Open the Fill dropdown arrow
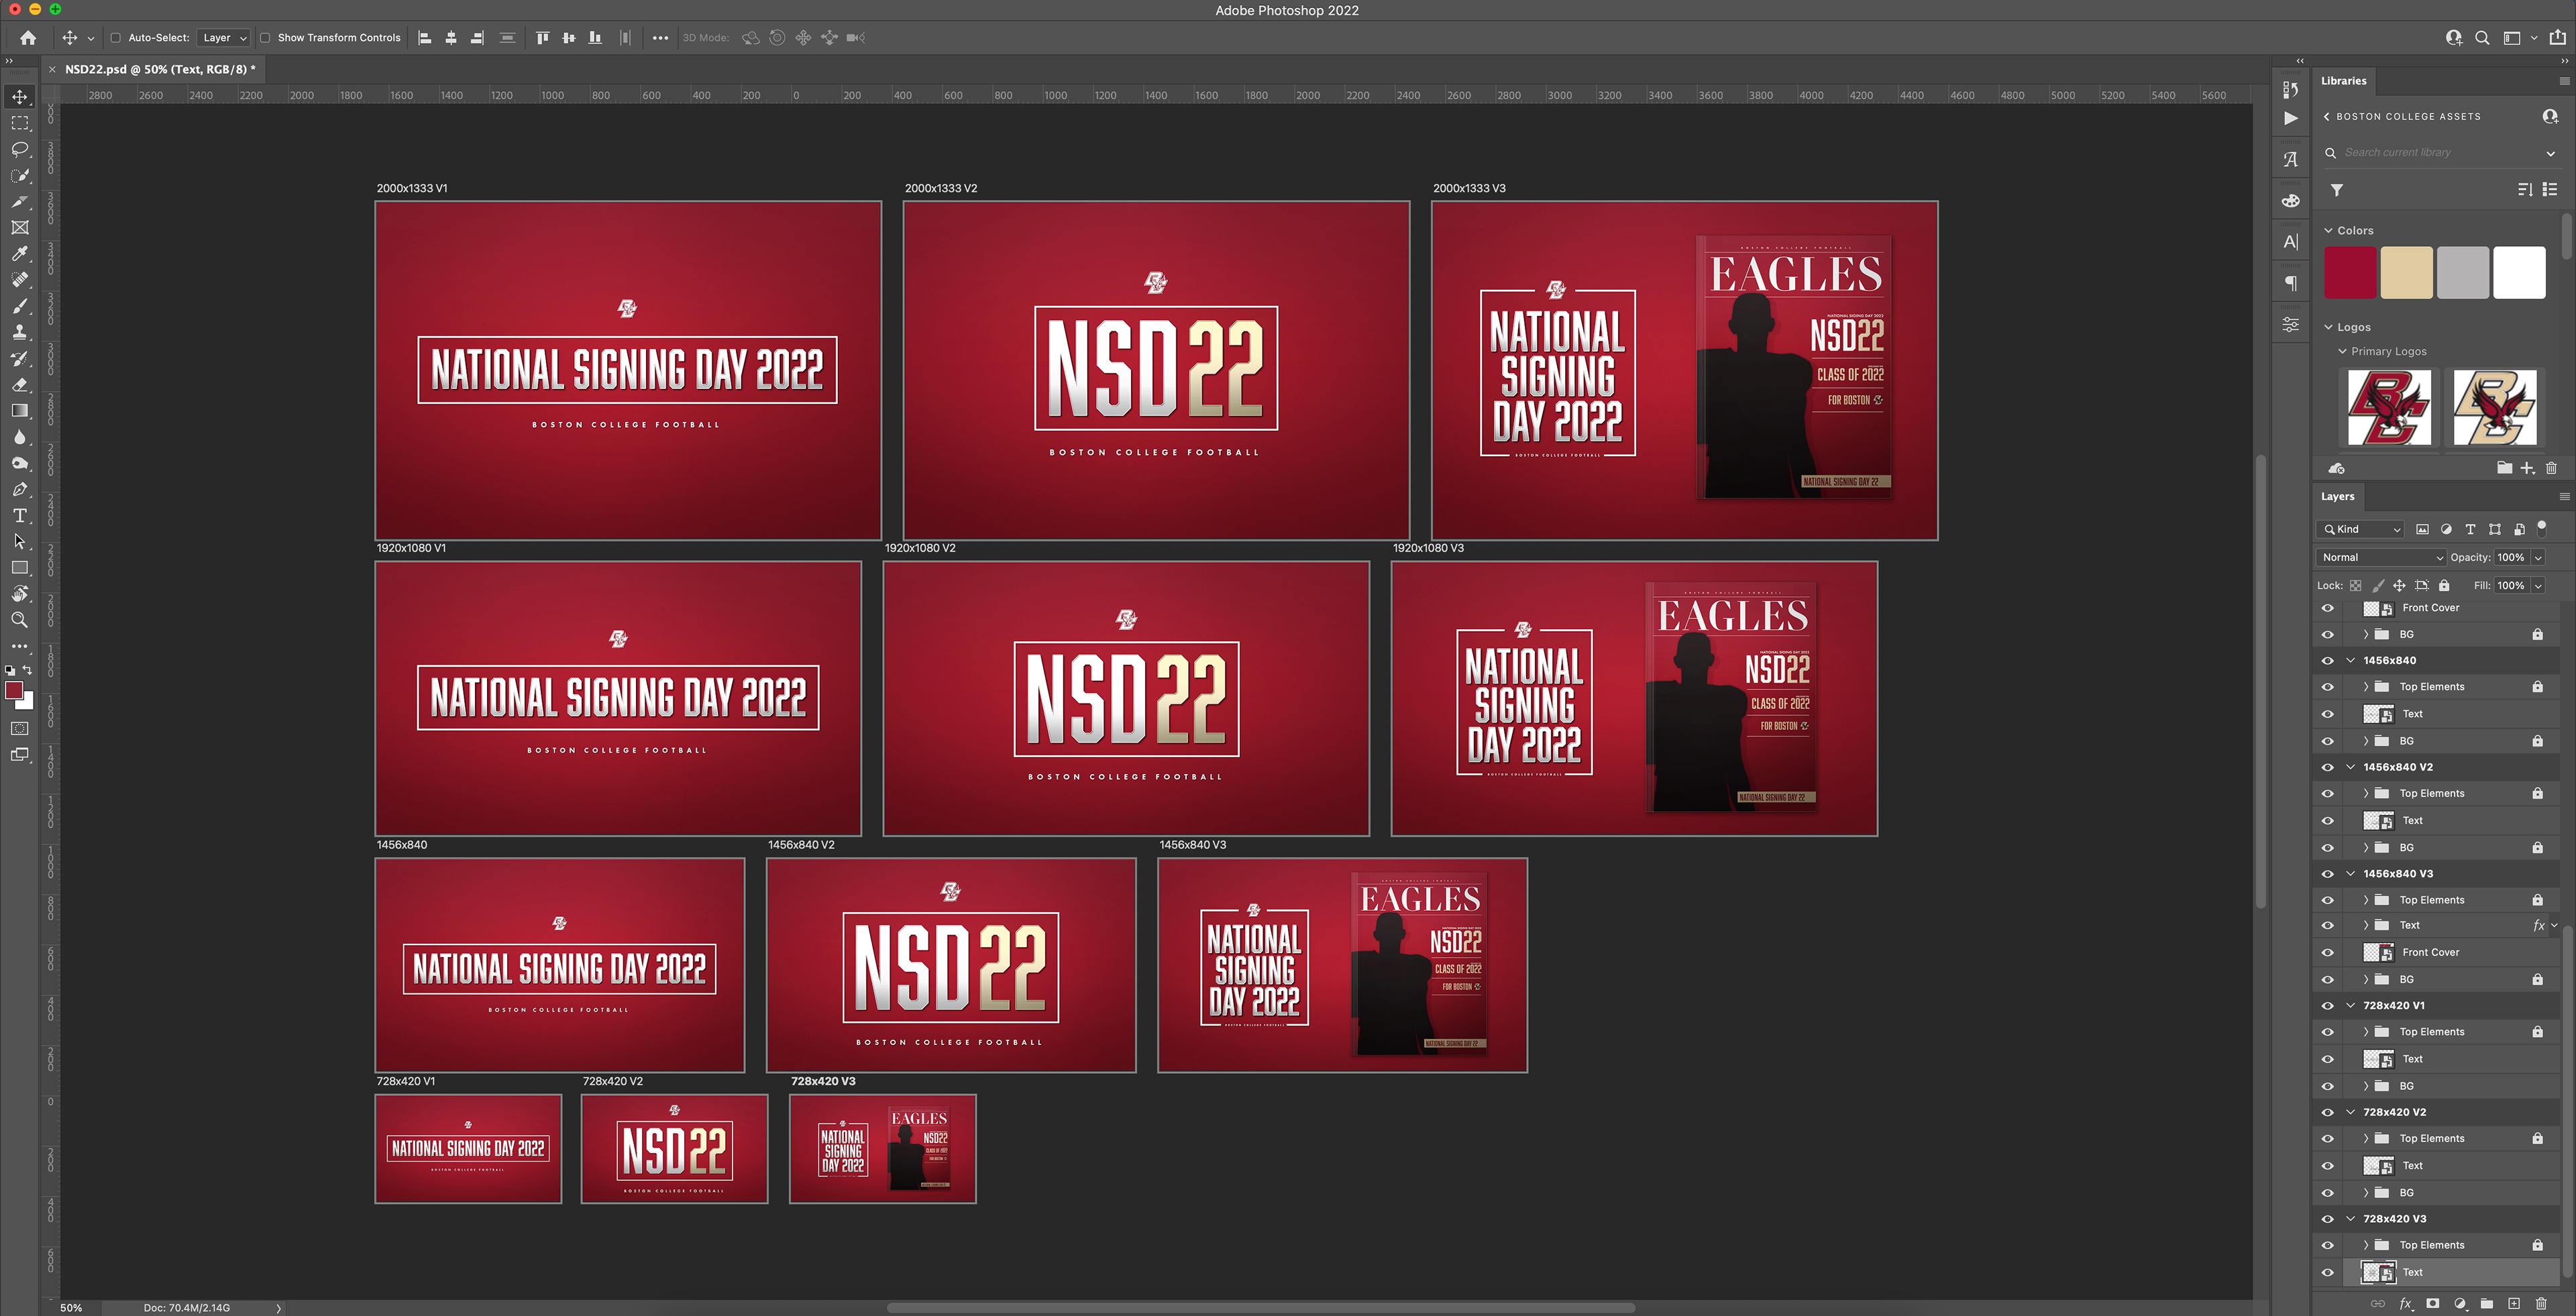Viewport: 2576px width, 1316px height. point(2538,586)
